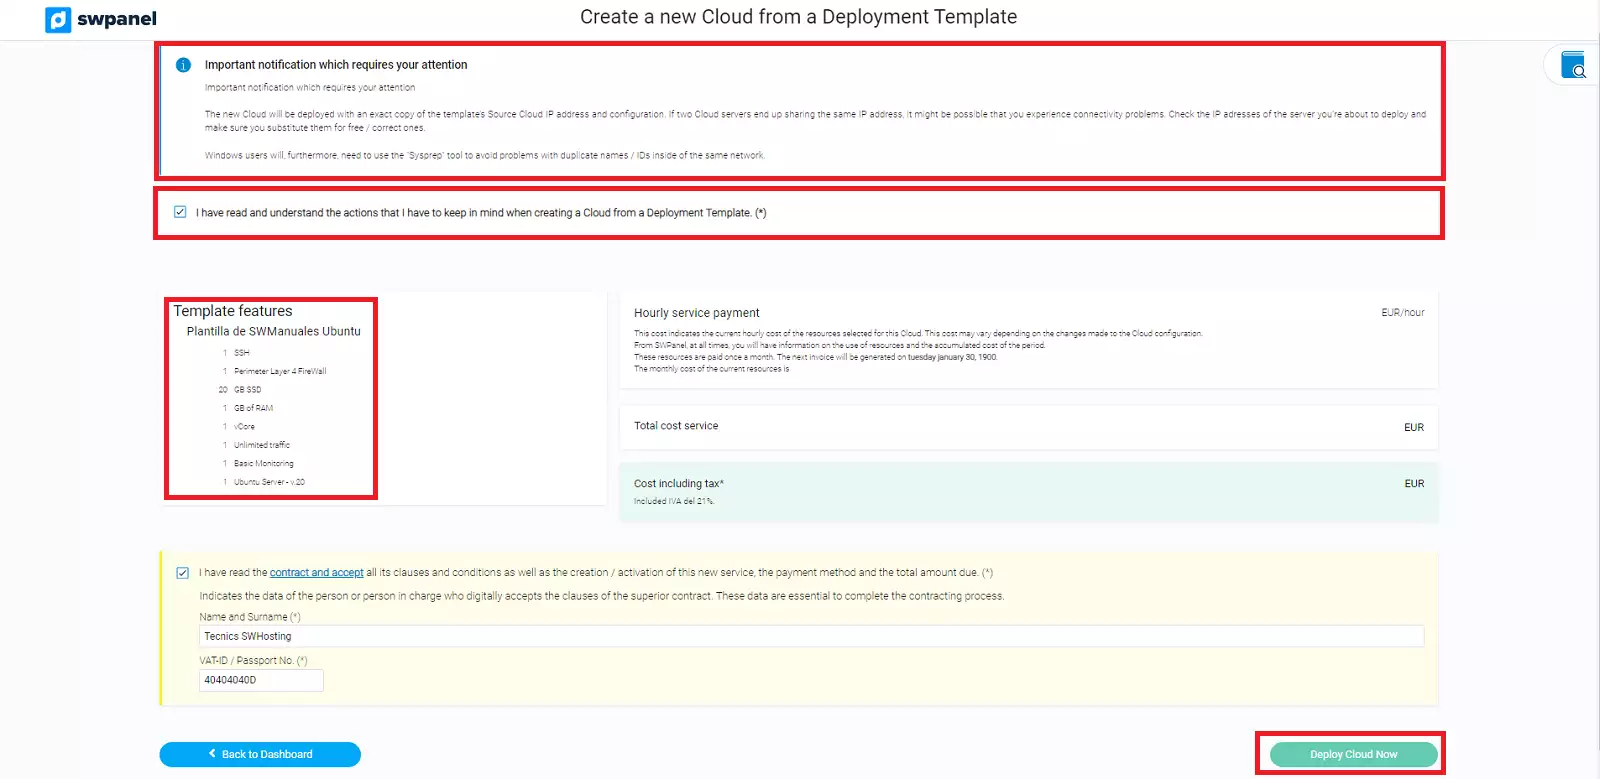Click the Name and Surname field
Viewport: 1600px width, 779px height.
(x=810, y=636)
